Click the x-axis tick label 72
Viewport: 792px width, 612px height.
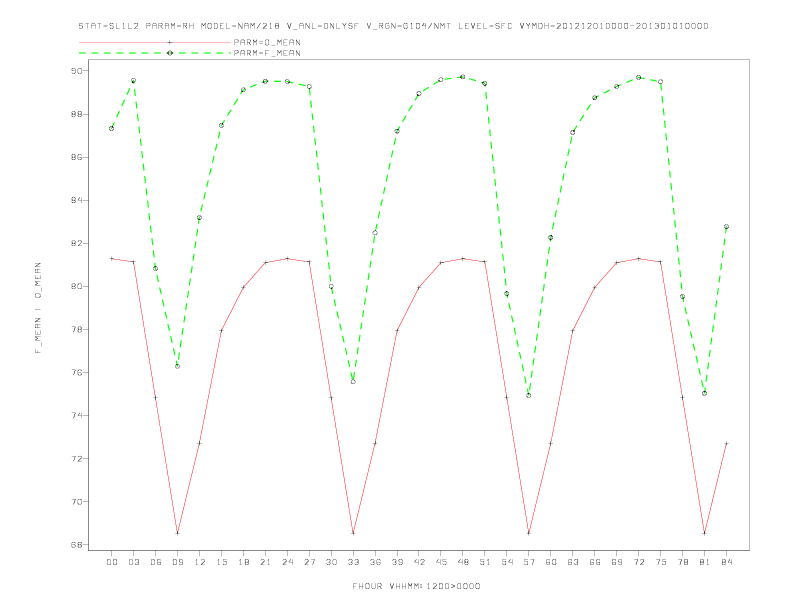click(638, 562)
